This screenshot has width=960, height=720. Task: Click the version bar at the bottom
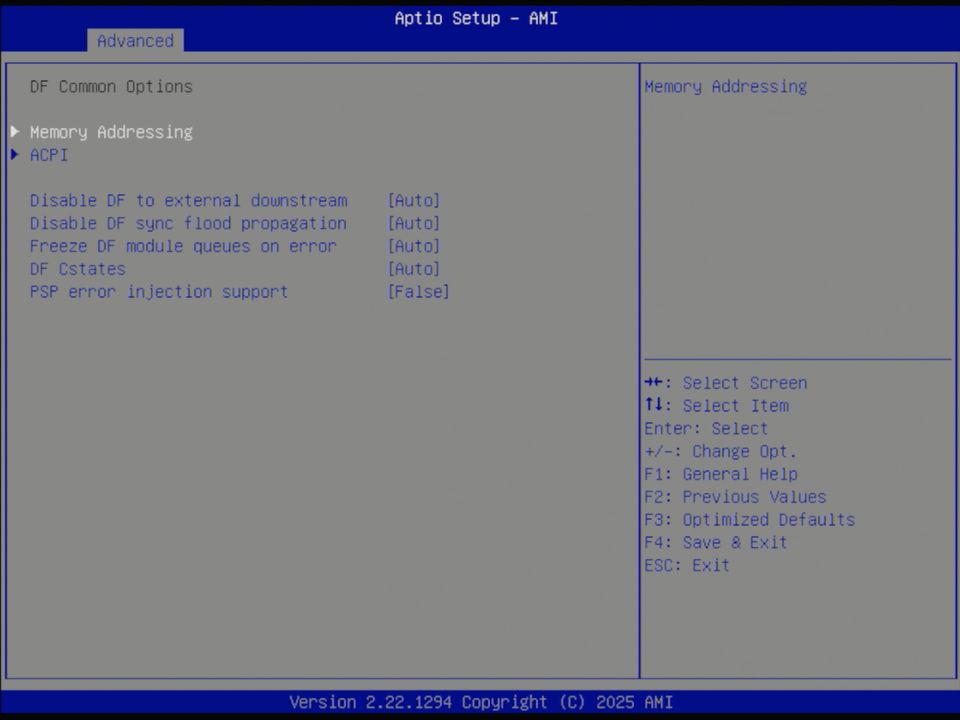click(x=476, y=702)
